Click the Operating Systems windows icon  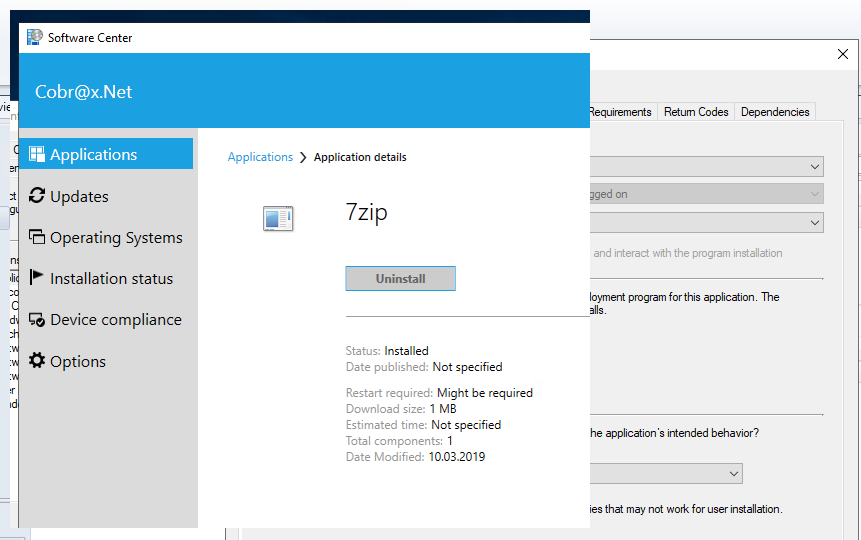tap(37, 237)
